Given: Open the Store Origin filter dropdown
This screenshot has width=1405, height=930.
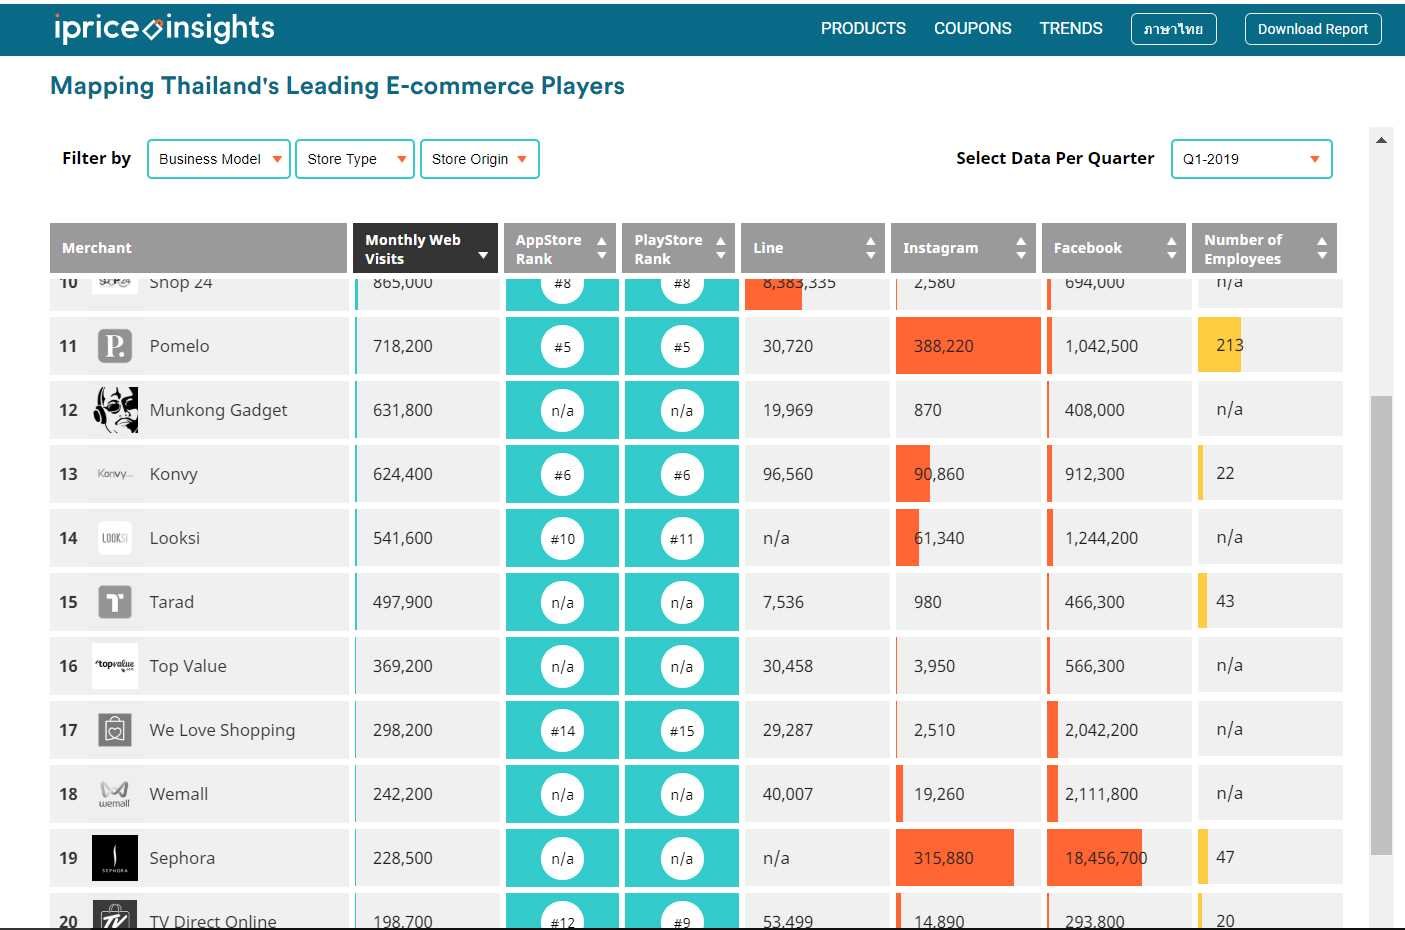Looking at the screenshot, I should click(480, 159).
